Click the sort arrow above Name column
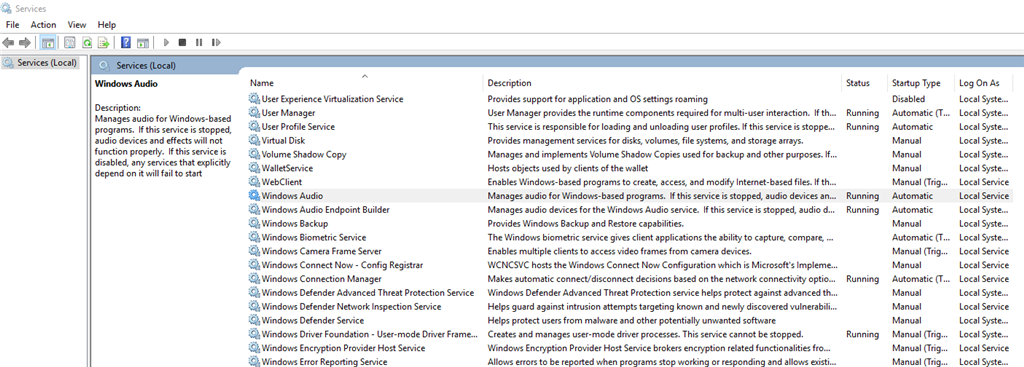This screenshot has width=1024, height=367. coord(365,76)
